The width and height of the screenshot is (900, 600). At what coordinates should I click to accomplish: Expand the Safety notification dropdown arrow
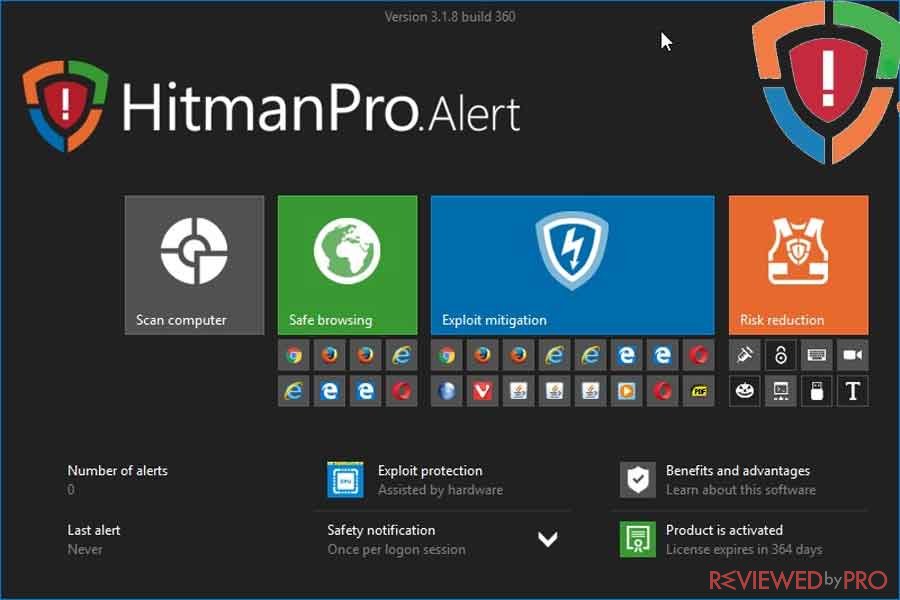(x=548, y=539)
